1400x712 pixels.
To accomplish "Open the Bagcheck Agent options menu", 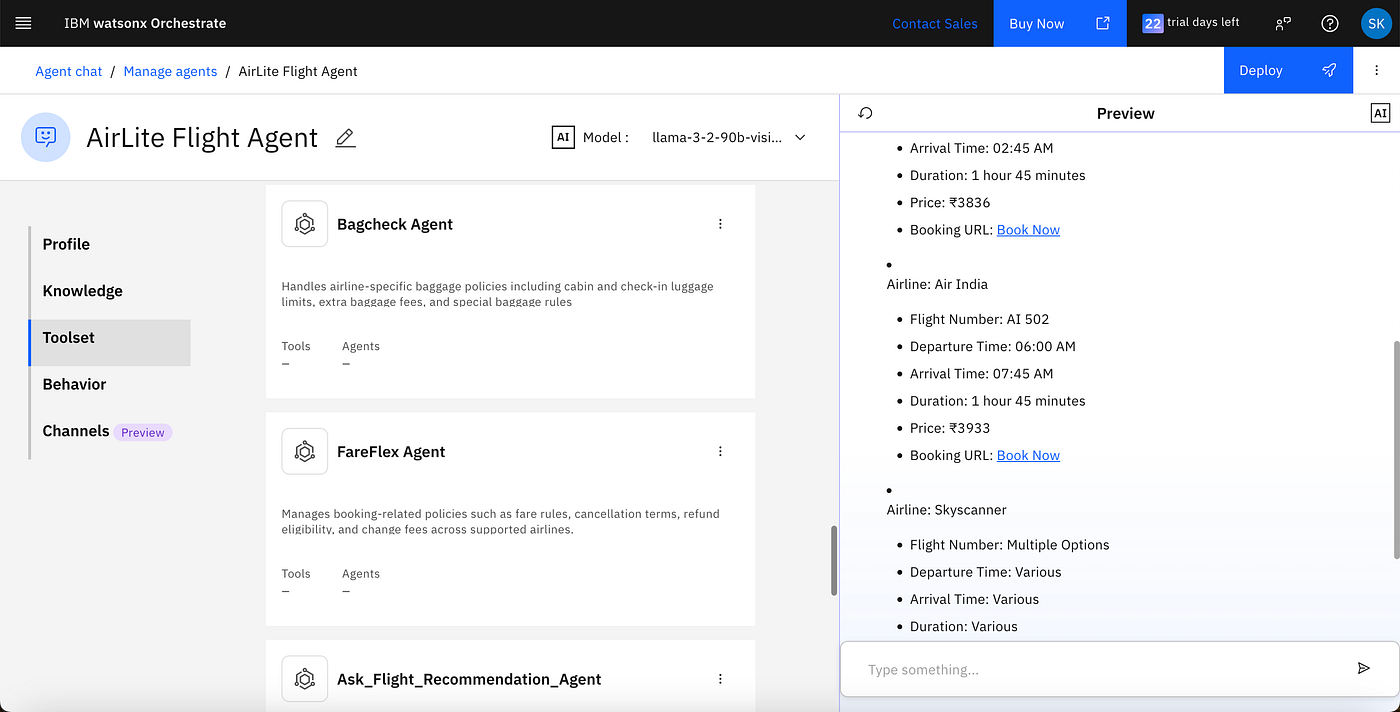I will (720, 224).
